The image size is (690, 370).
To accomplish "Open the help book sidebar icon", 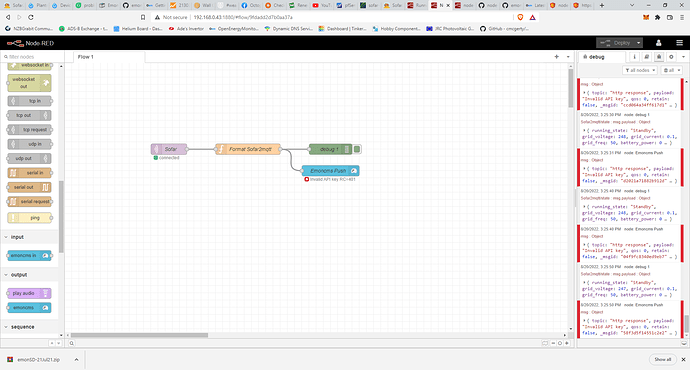I will pos(646,57).
